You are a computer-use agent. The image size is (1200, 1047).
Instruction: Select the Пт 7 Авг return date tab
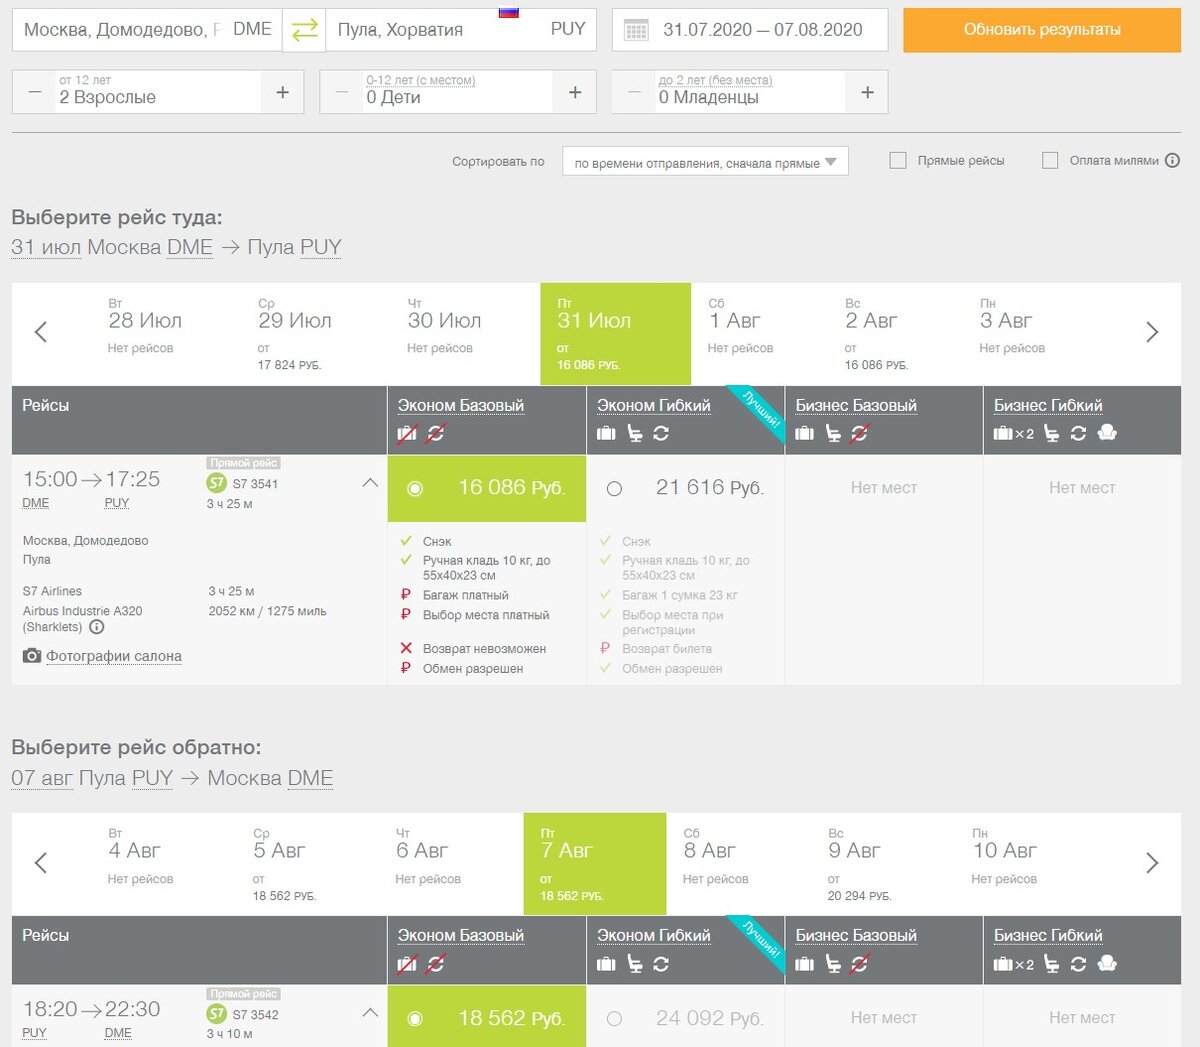[595, 864]
